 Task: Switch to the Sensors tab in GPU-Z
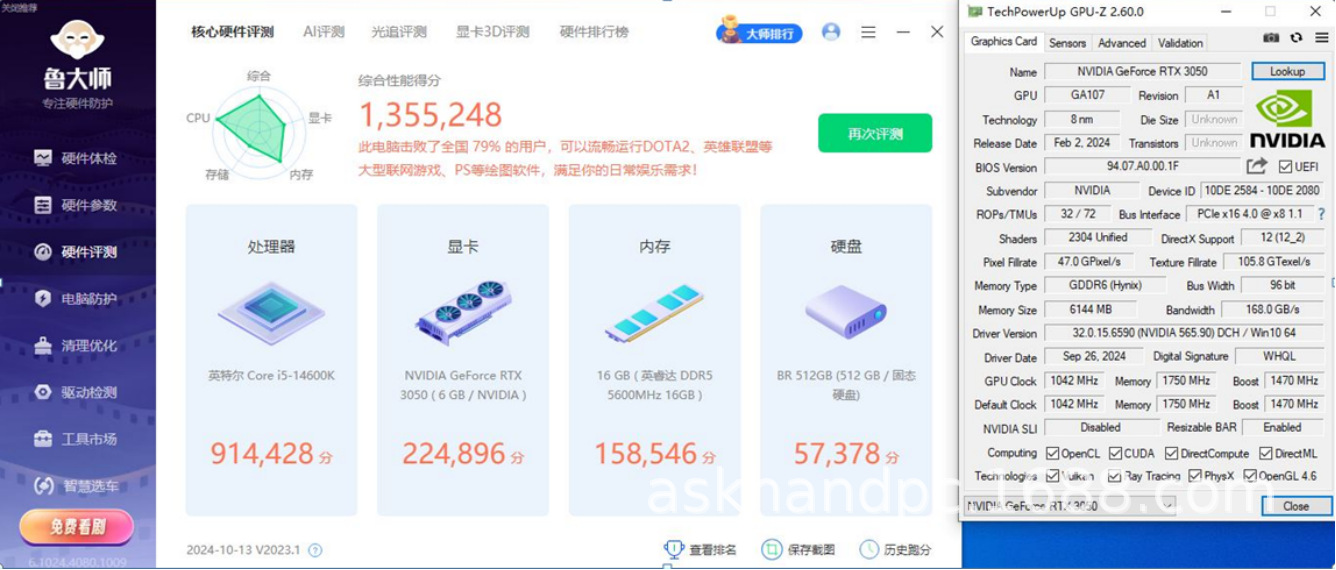click(1067, 43)
